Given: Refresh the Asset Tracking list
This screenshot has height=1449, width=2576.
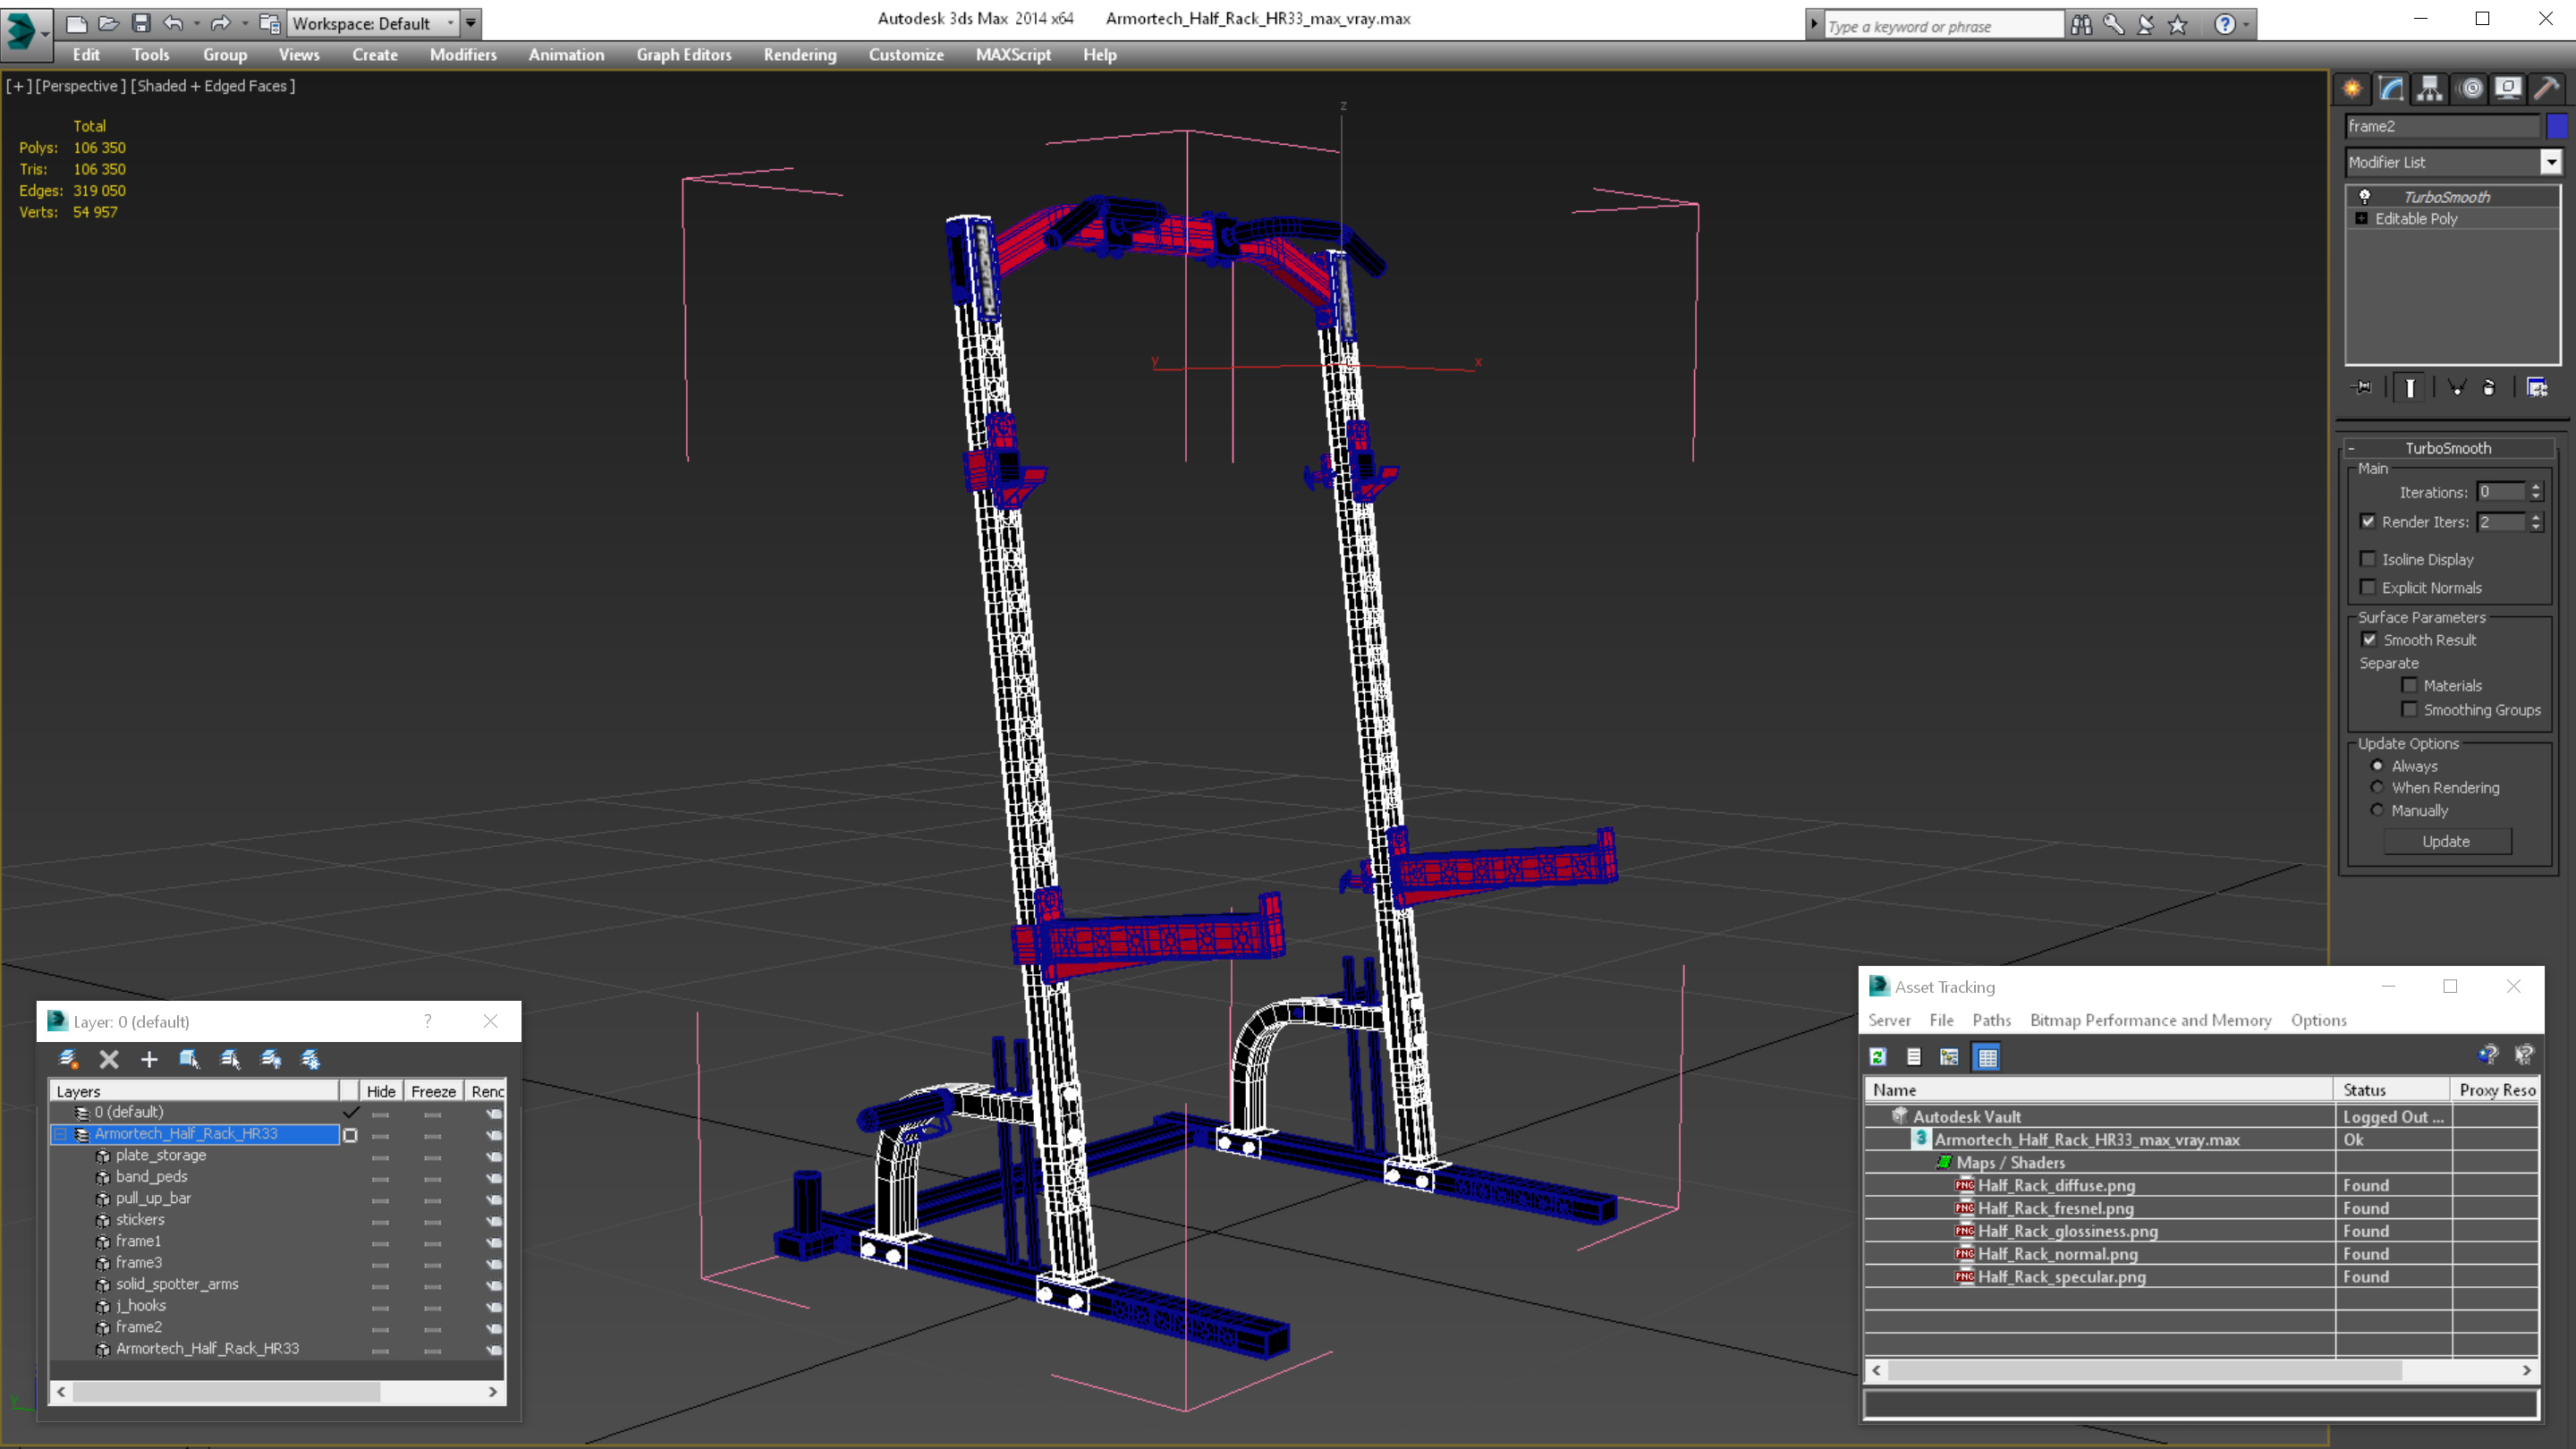Looking at the screenshot, I should click(x=1878, y=1057).
